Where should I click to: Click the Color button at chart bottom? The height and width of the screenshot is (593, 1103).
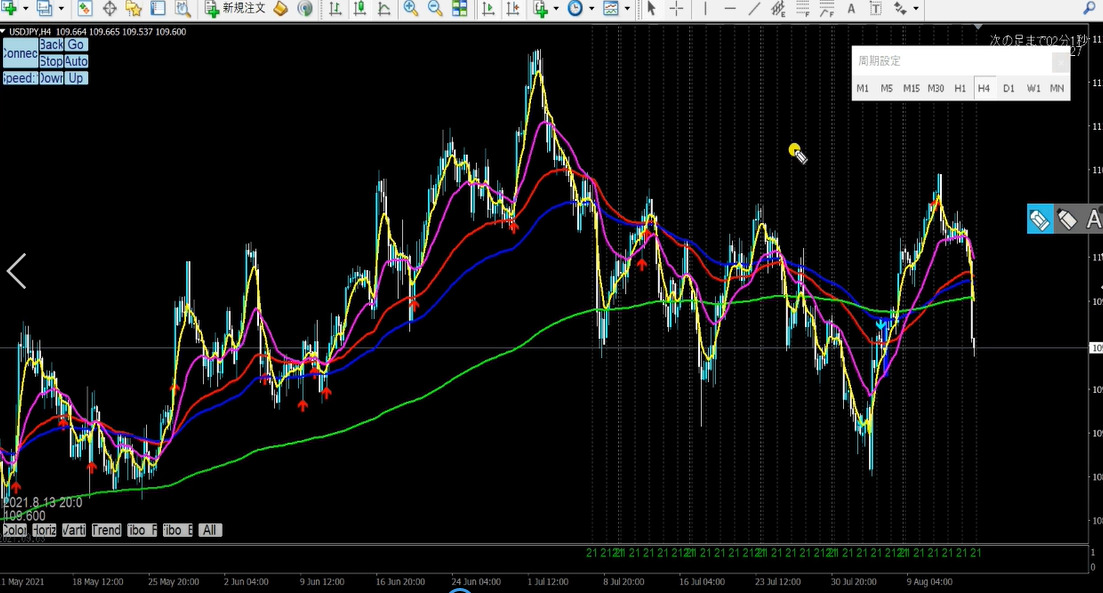coord(14,530)
